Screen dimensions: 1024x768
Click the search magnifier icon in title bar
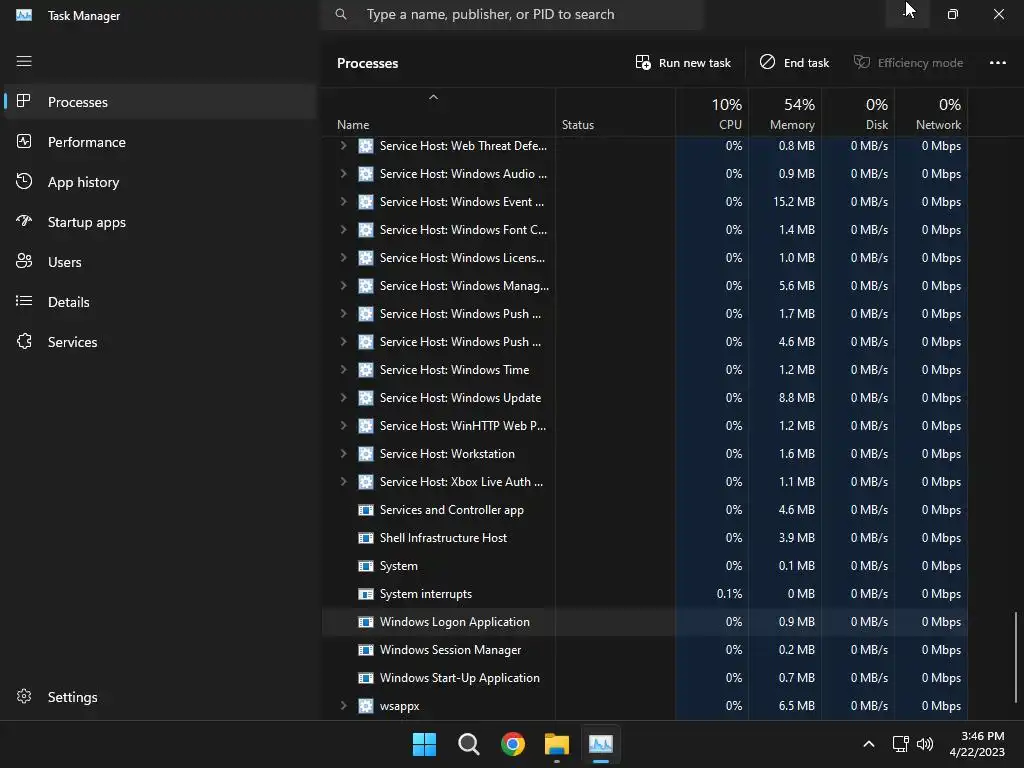pyautogui.click(x=341, y=14)
